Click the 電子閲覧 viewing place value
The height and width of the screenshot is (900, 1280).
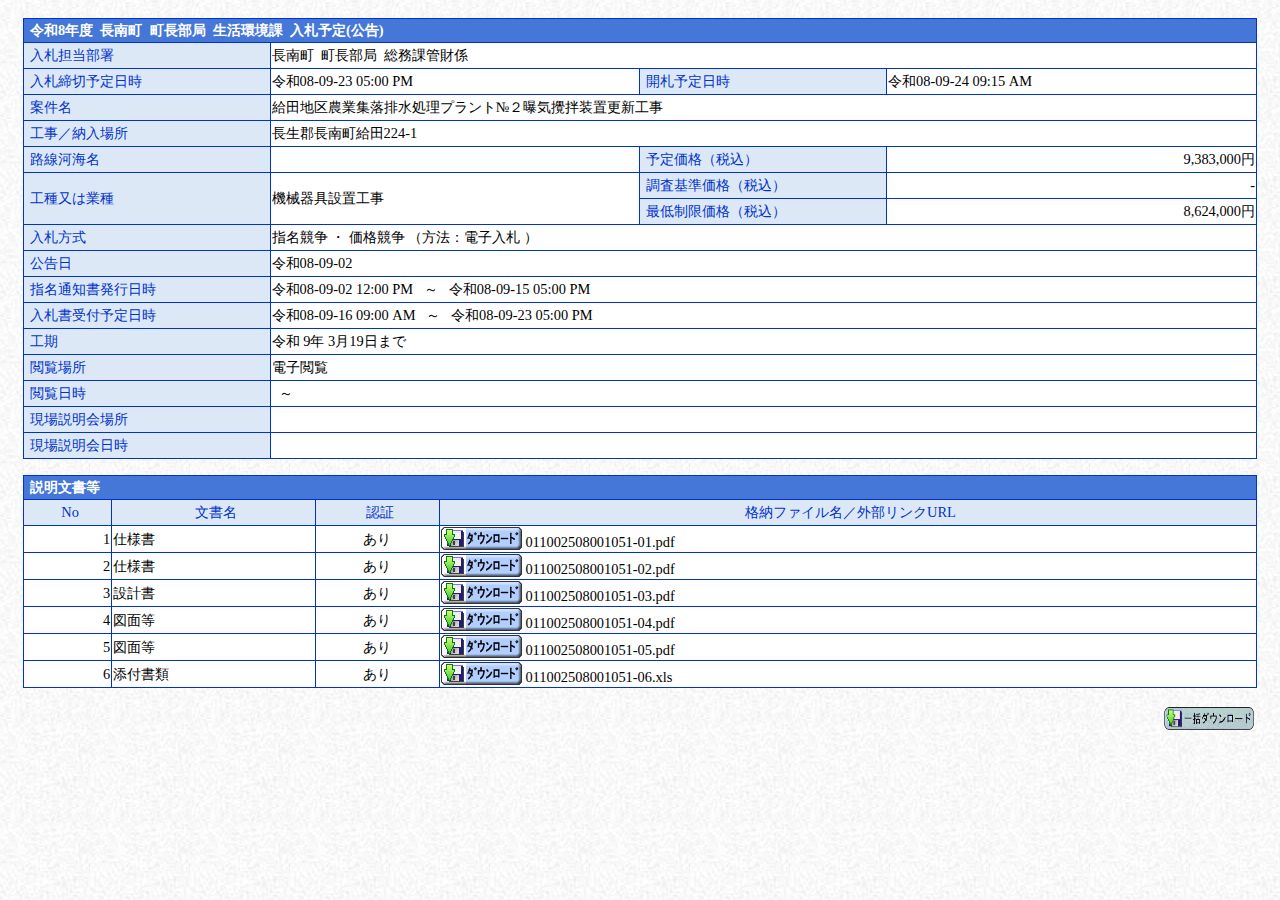tap(300, 367)
